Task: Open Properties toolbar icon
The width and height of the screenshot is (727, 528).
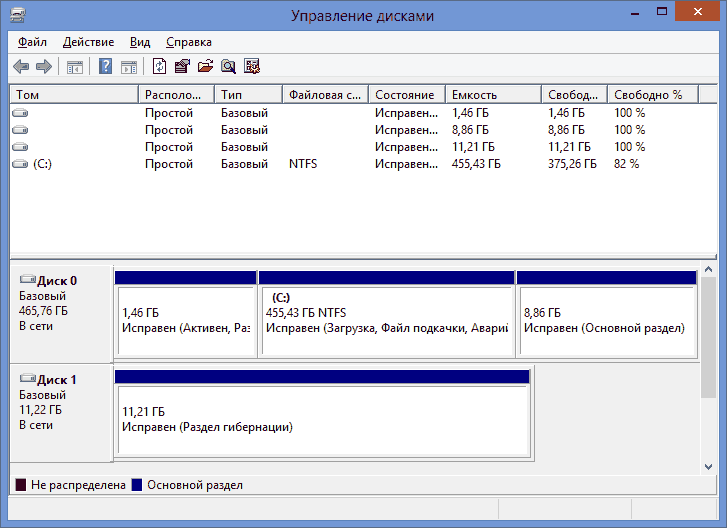Action: pos(182,67)
